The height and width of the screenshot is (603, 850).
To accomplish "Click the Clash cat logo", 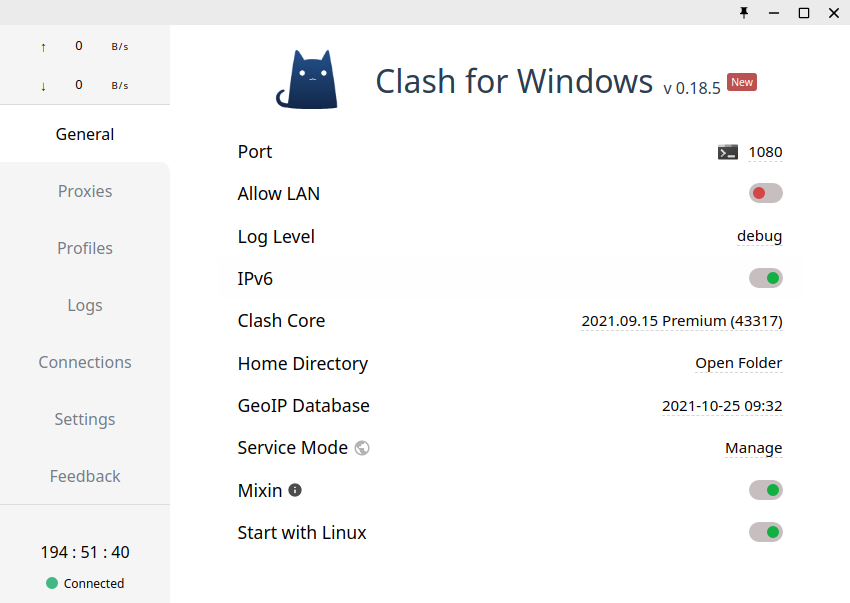I will pyautogui.click(x=307, y=80).
